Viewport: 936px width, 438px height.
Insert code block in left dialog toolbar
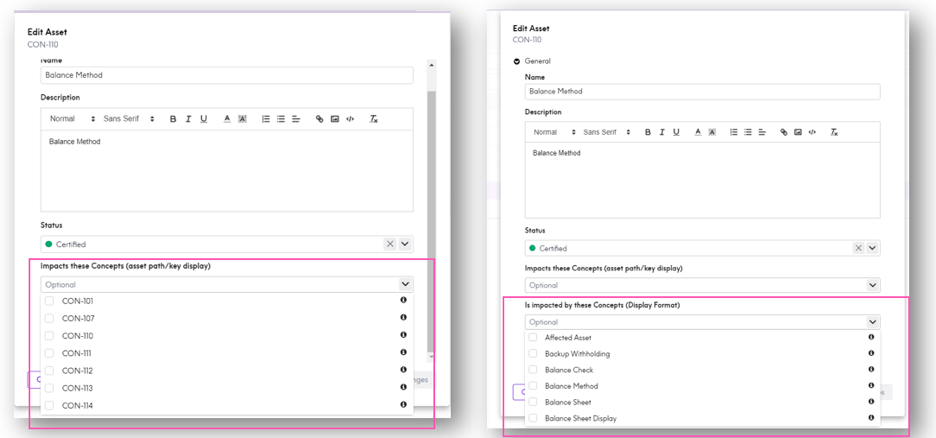click(x=350, y=119)
